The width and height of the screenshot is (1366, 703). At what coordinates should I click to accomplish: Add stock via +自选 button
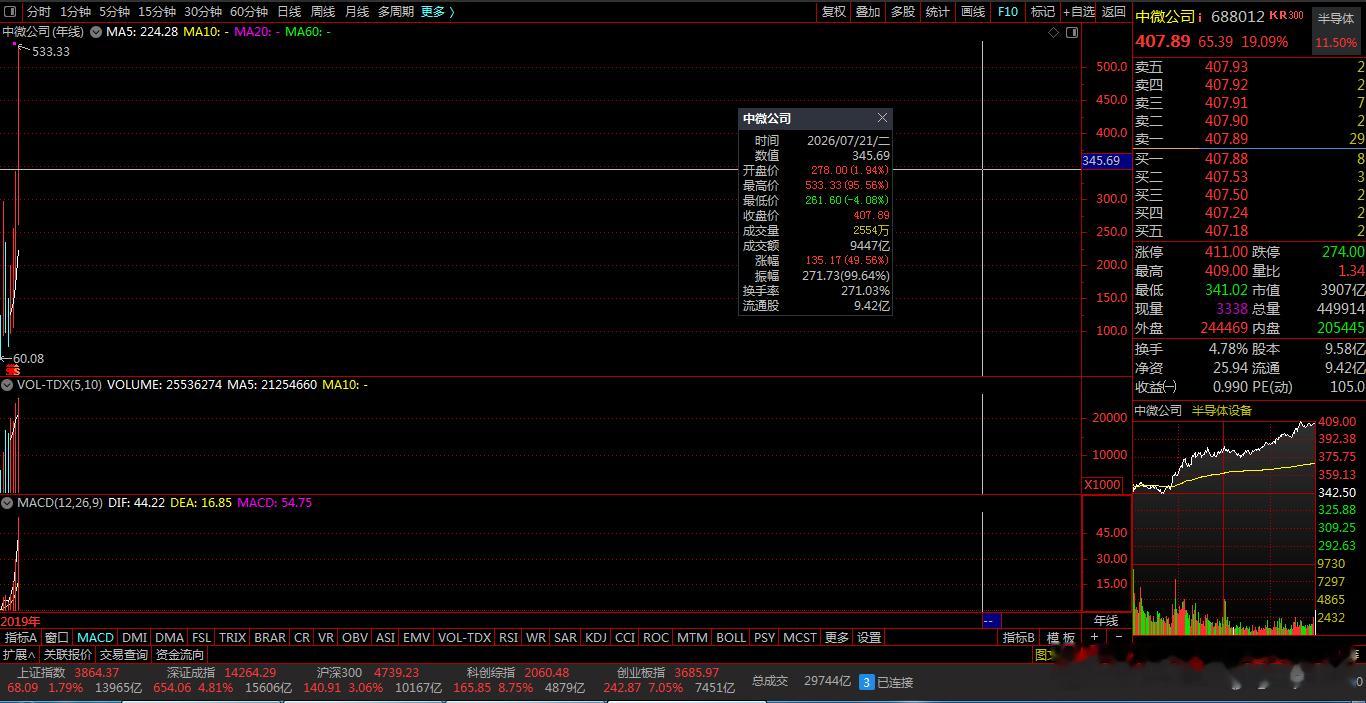click(1079, 11)
